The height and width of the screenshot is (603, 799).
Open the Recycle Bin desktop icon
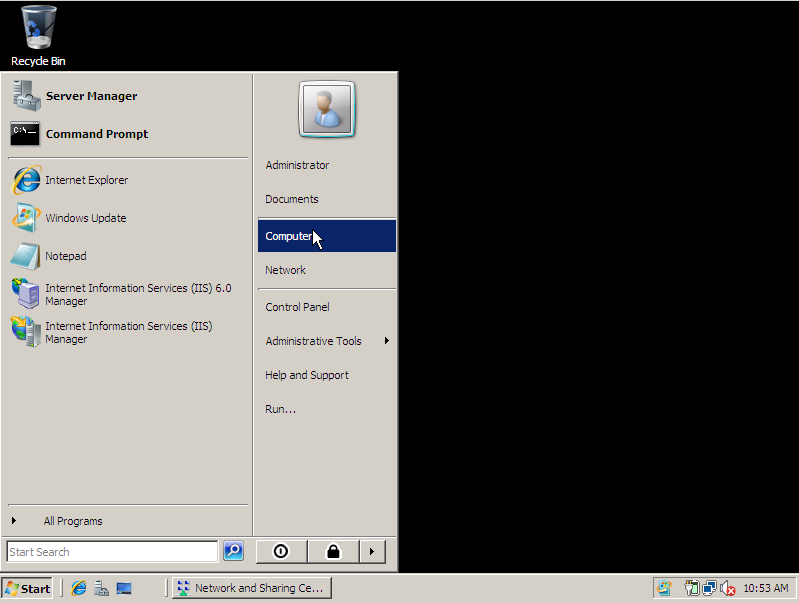[x=38, y=36]
